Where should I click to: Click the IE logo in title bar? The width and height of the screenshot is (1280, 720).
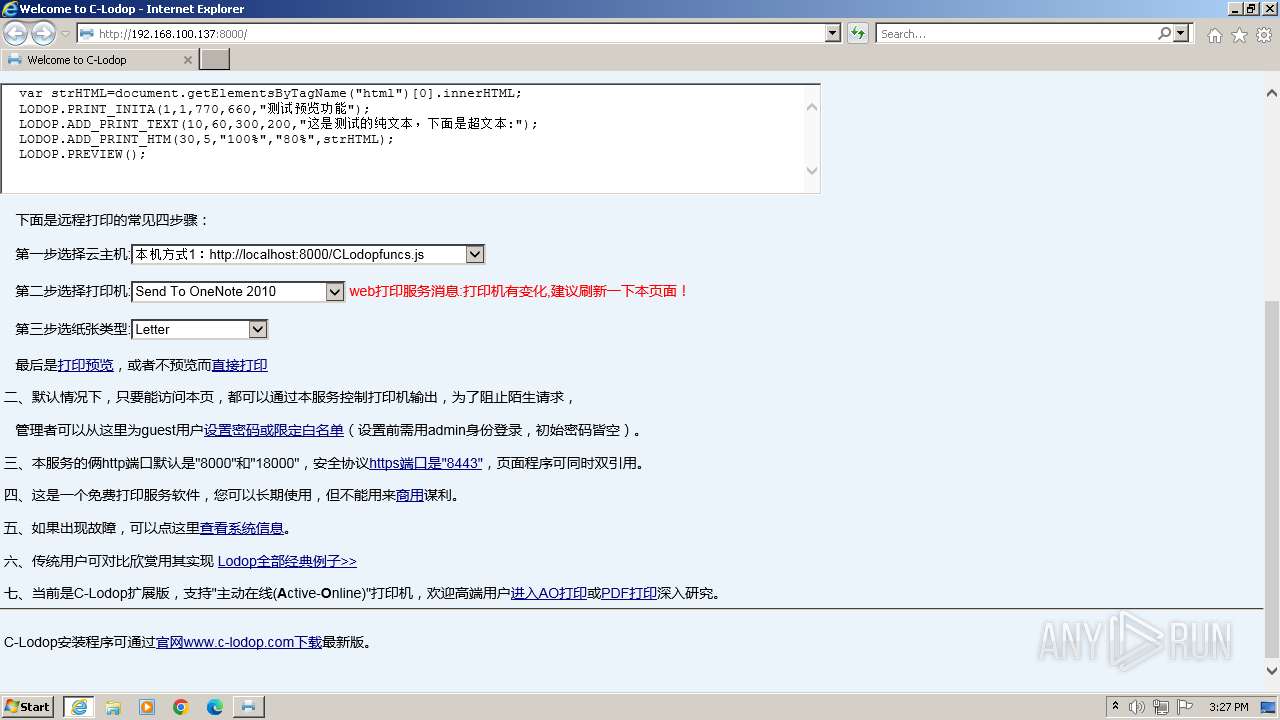click(x=9, y=9)
